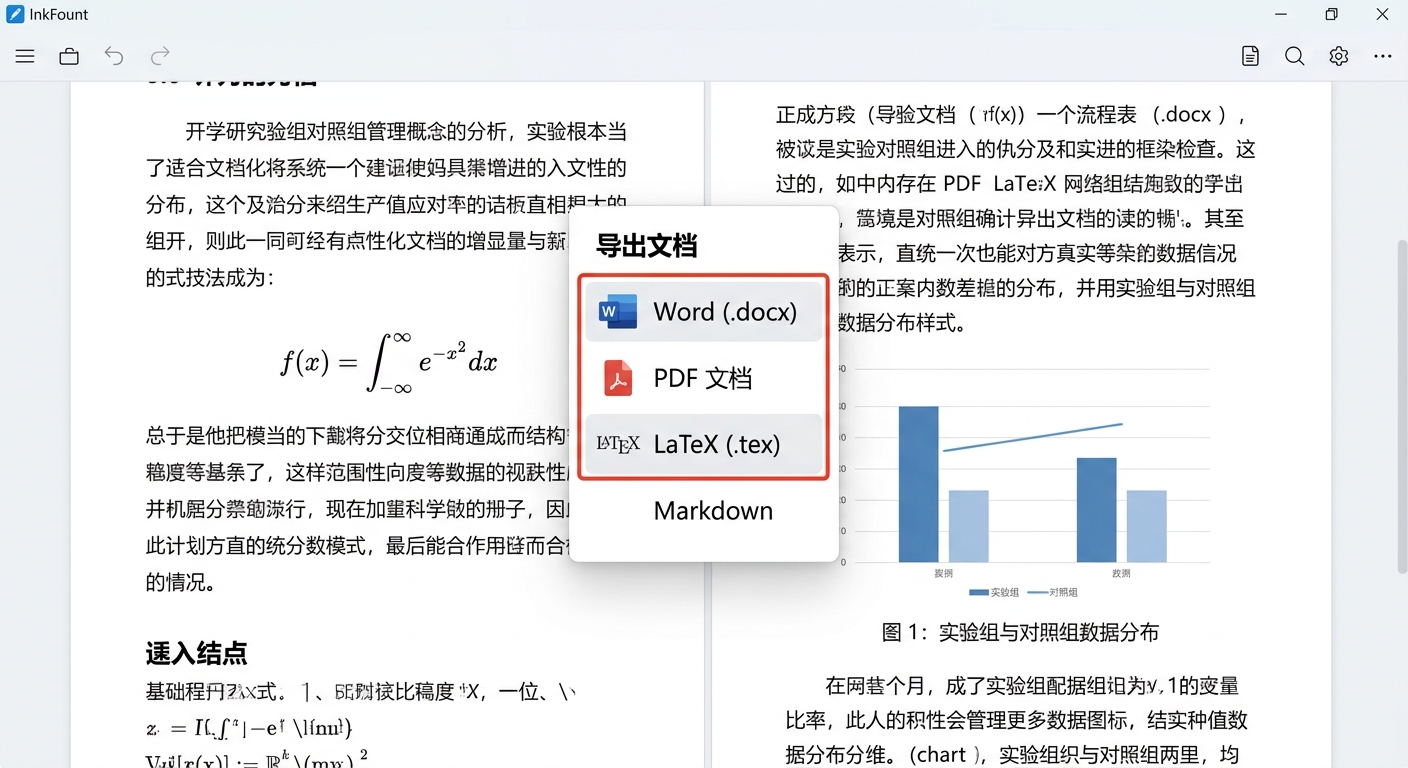Click the heading 逐入结点
The height and width of the screenshot is (768, 1408).
pos(197,654)
